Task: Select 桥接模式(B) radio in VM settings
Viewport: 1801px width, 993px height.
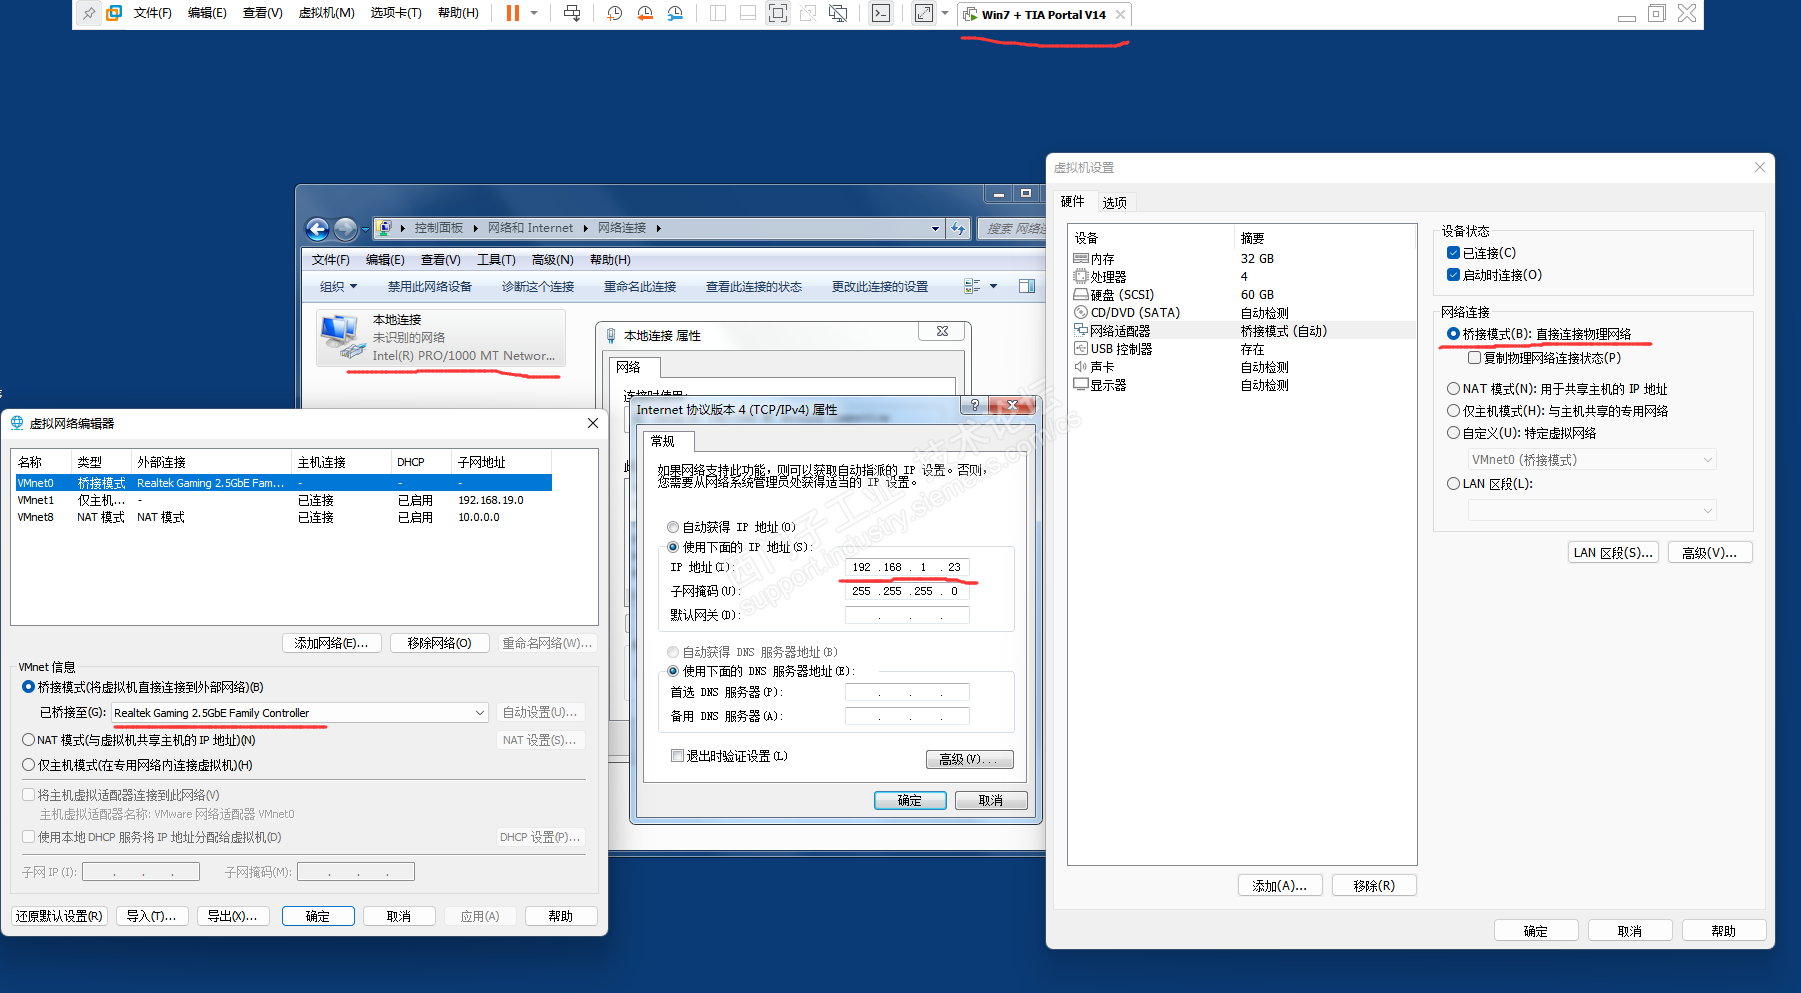Action: click(1453, 334)
